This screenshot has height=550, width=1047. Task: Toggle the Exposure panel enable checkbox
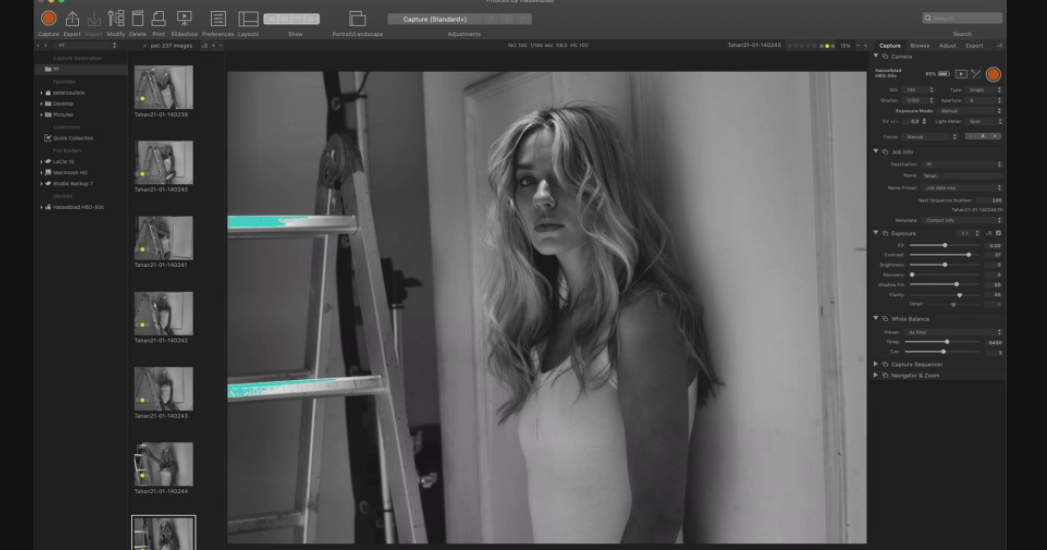pos(999,233)
